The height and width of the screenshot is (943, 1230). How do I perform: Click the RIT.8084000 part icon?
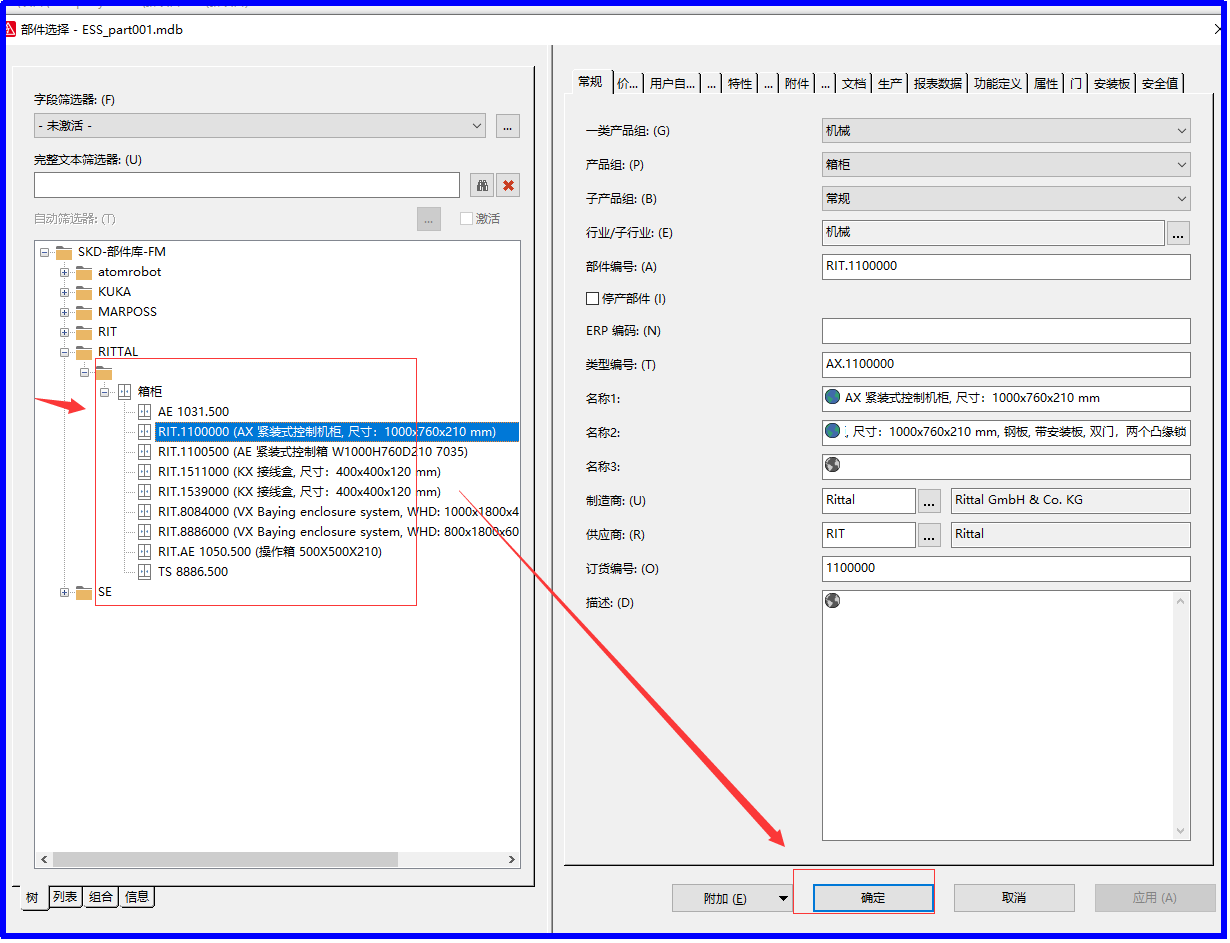[144, 512]
